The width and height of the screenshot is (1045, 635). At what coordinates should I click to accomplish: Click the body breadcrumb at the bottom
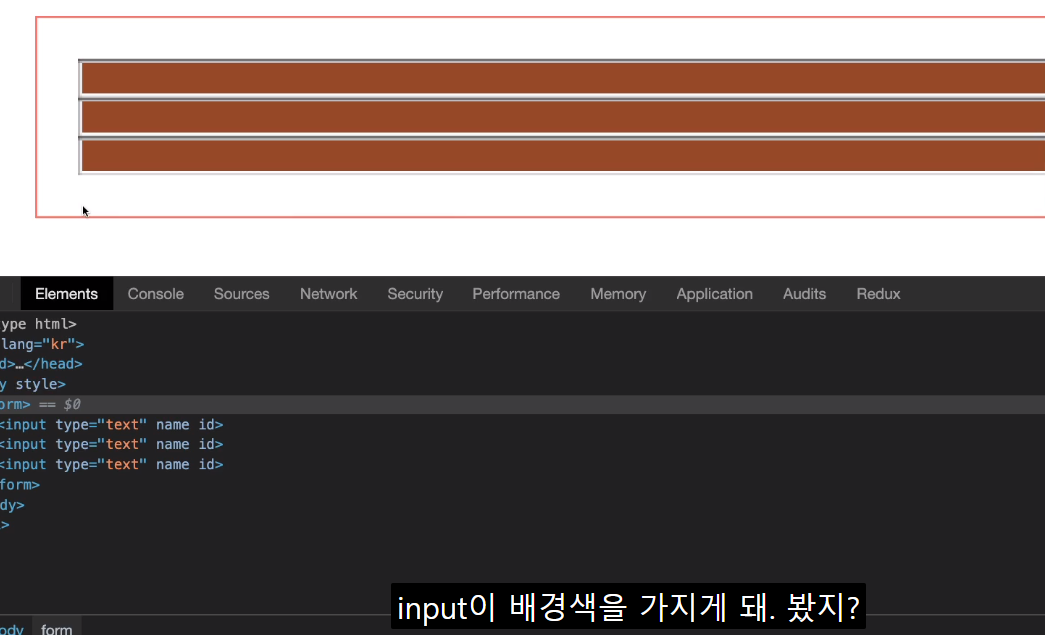(12, 628)
